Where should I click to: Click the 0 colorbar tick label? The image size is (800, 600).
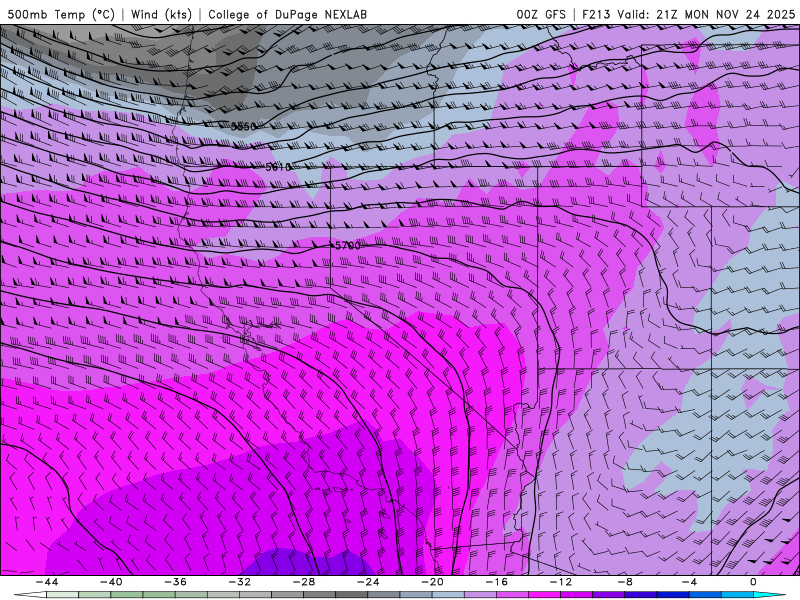point(754,582)
